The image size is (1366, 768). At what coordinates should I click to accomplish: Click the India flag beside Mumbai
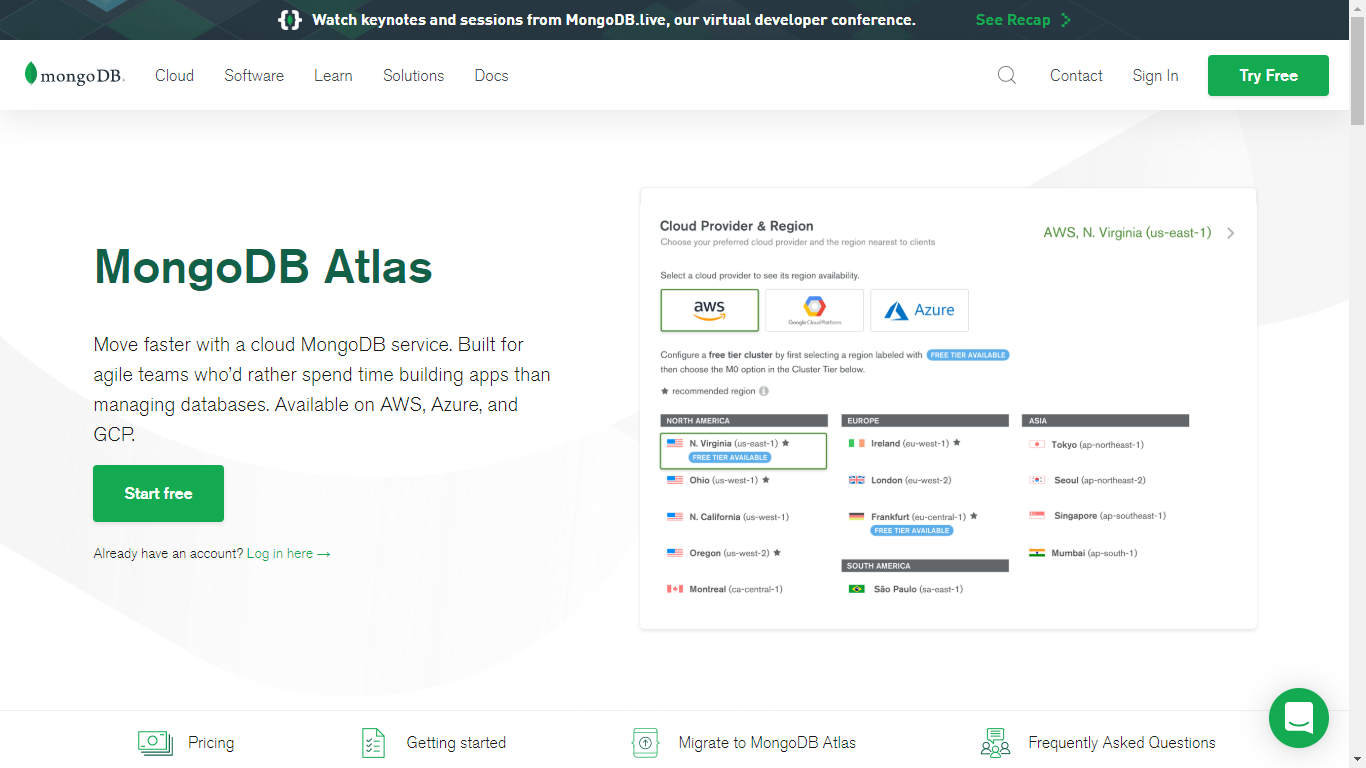[1037, 553]
